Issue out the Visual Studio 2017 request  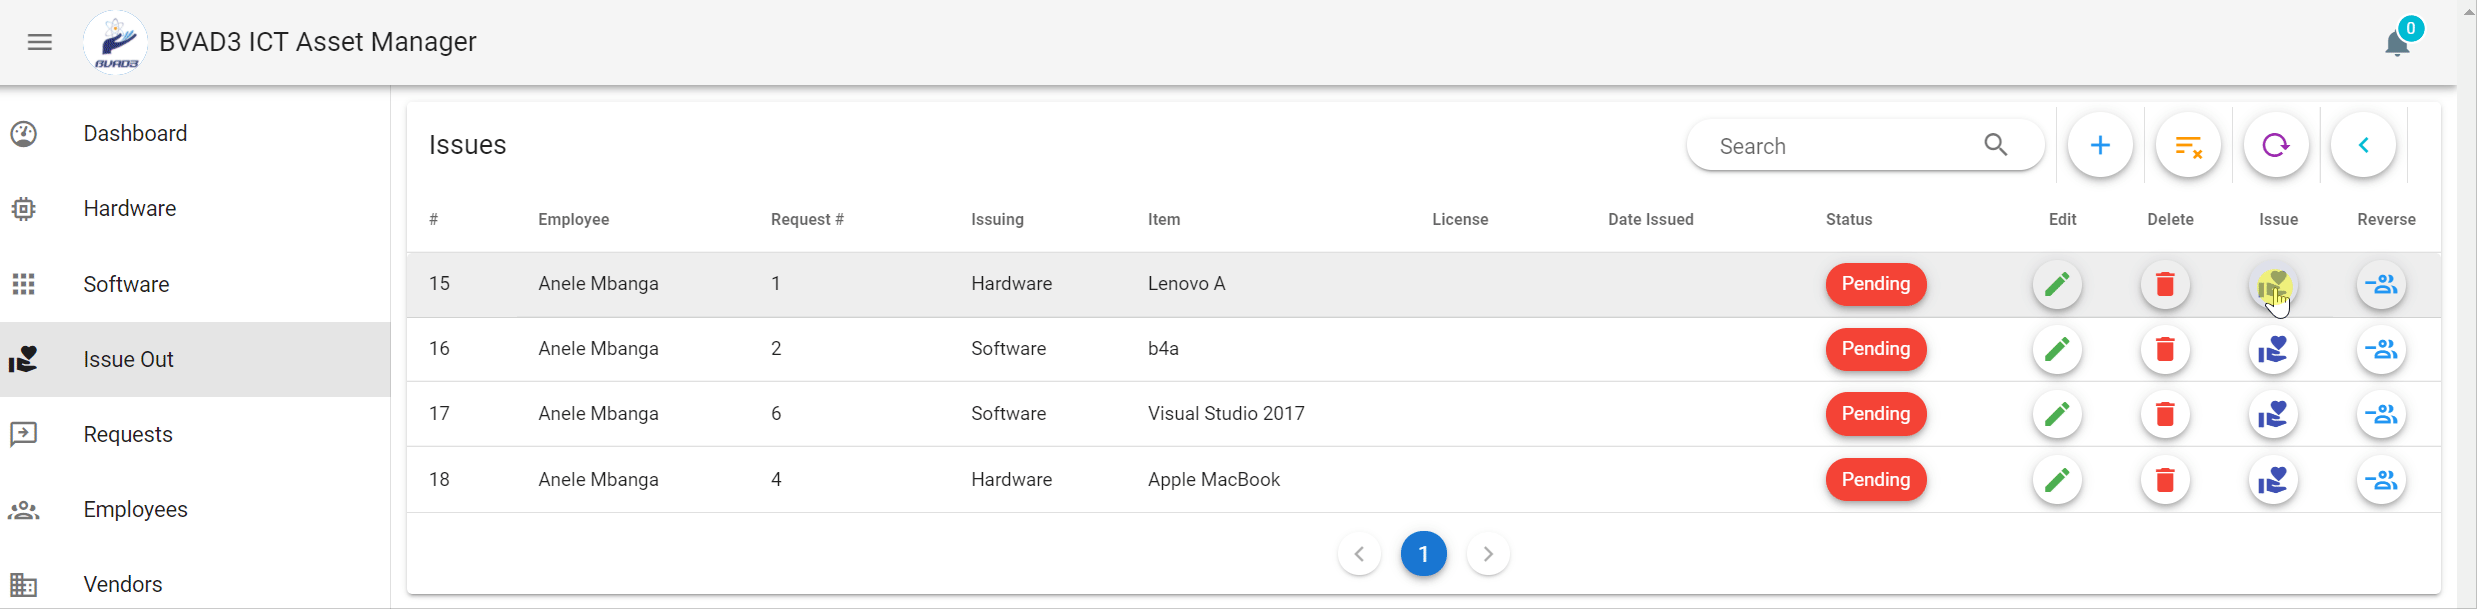click(2273, 415)
